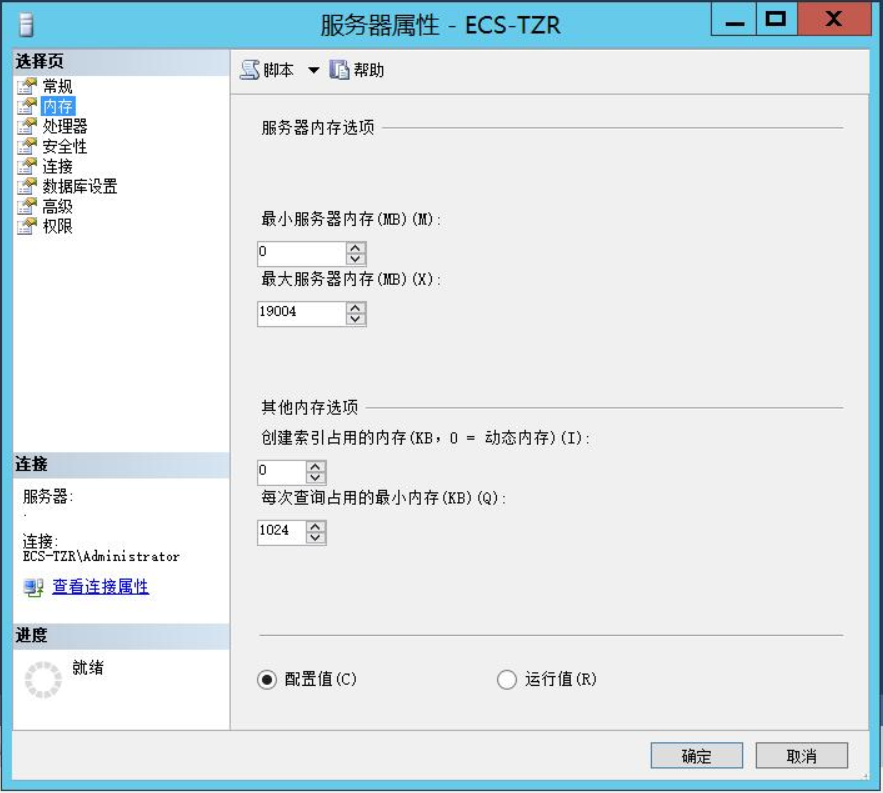Viewport: 883px width, 793px height.
Task: Switch to the 连接 page
Action: click(x=57, y=166)
